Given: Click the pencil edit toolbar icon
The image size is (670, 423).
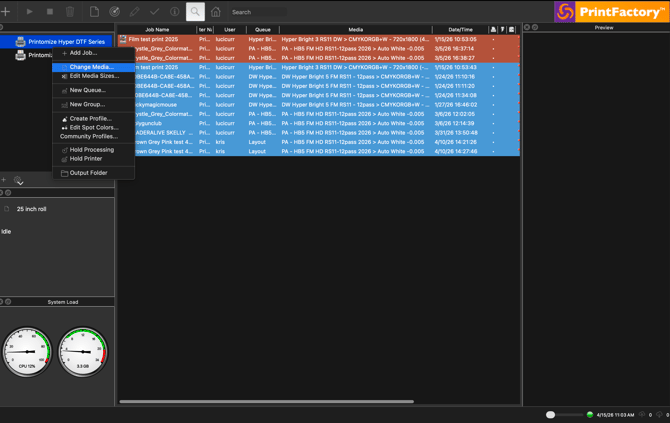Looking at the screenshot, I should pos(135,12).
